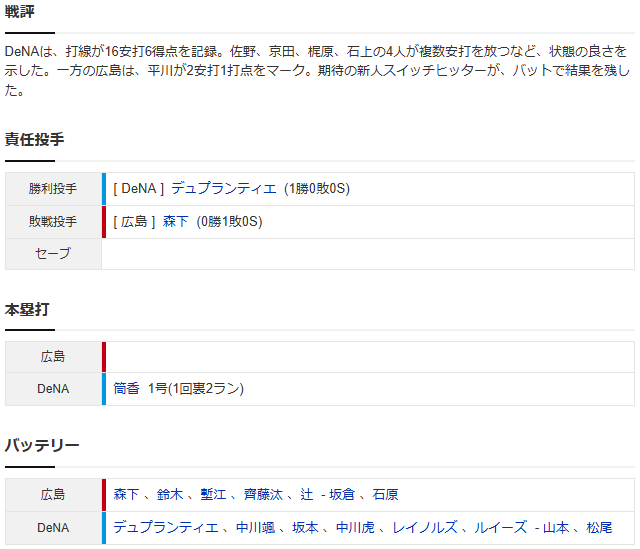Click the セーブ row label
The height and width of the screenshot is (549, 640).
tap(53, 253)
